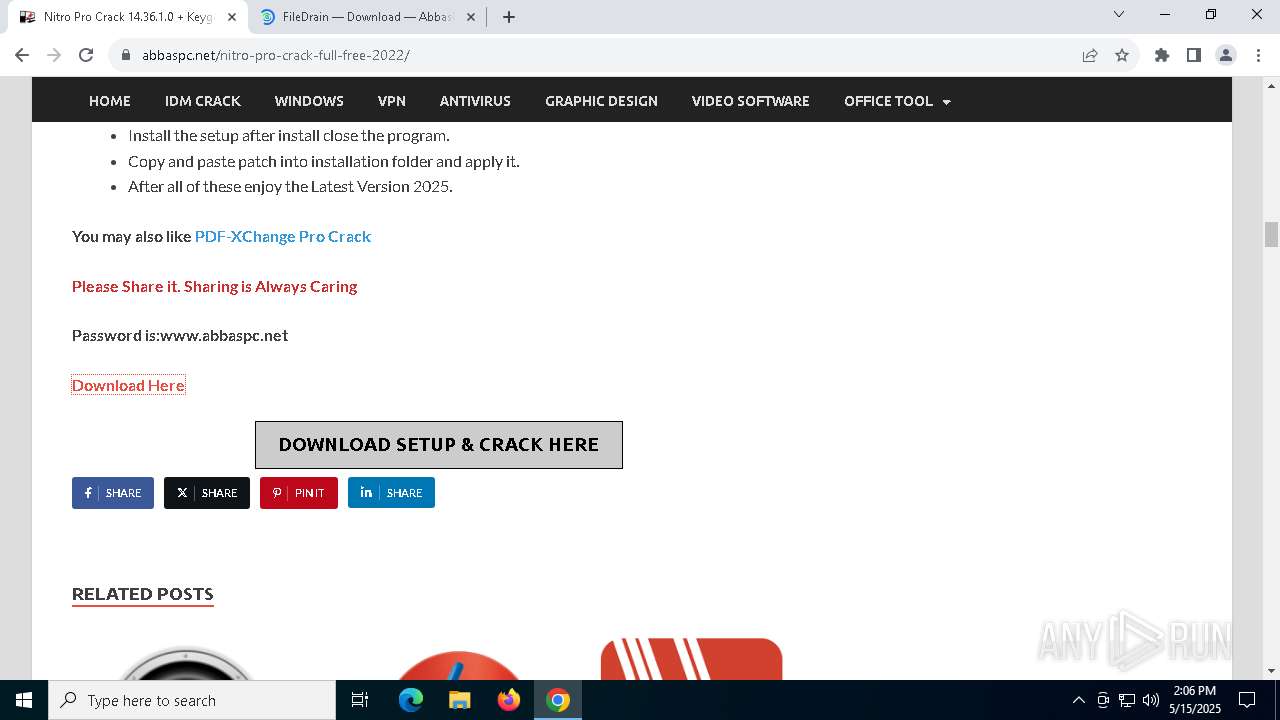Share the post on X
Viewport: 1280px width, 720px height.
click(x=207, y=493)
